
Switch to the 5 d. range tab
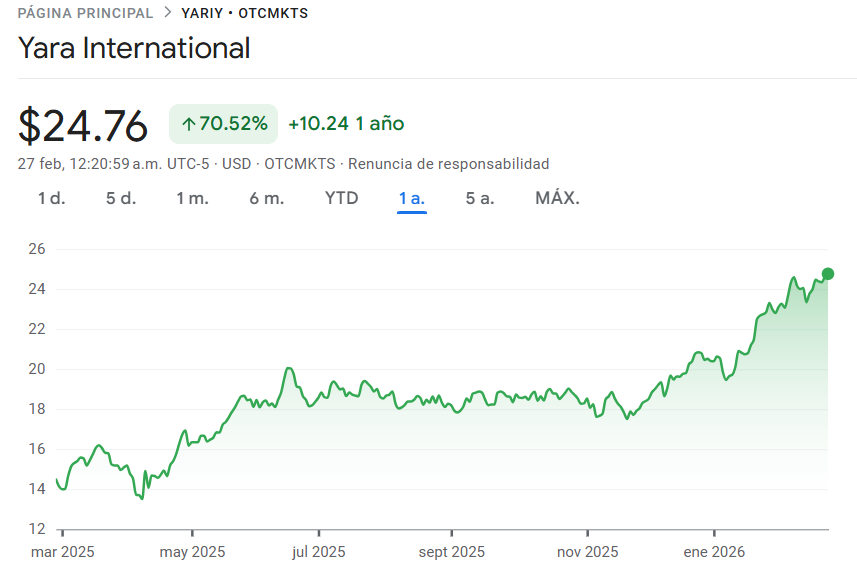click(121, 198)
